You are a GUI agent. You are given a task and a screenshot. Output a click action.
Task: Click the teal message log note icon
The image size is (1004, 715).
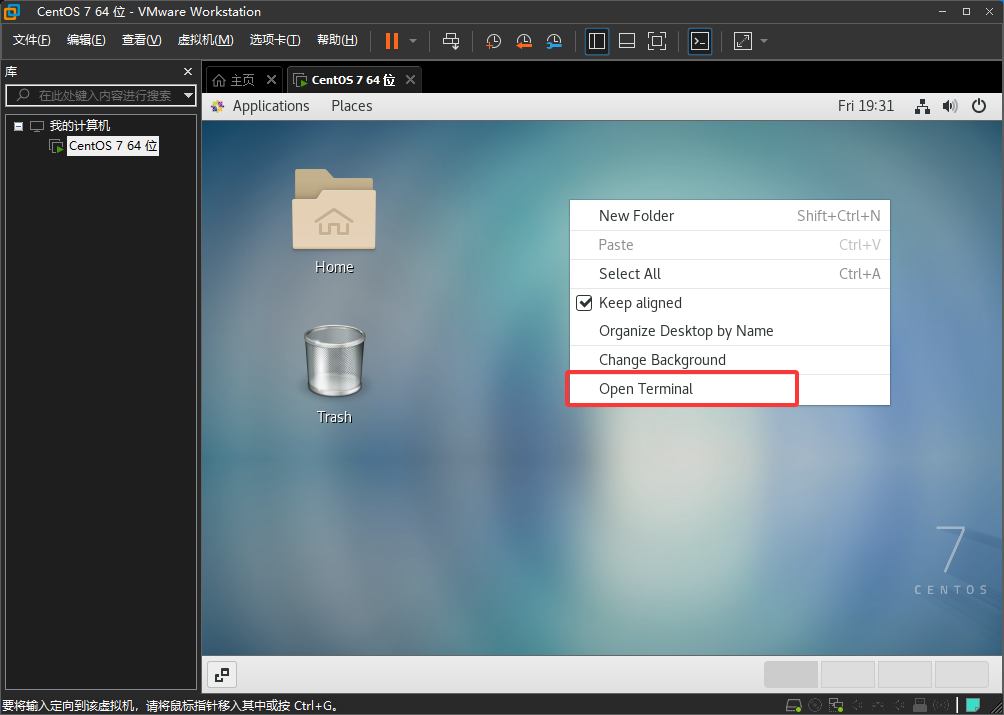click(973, 705)
